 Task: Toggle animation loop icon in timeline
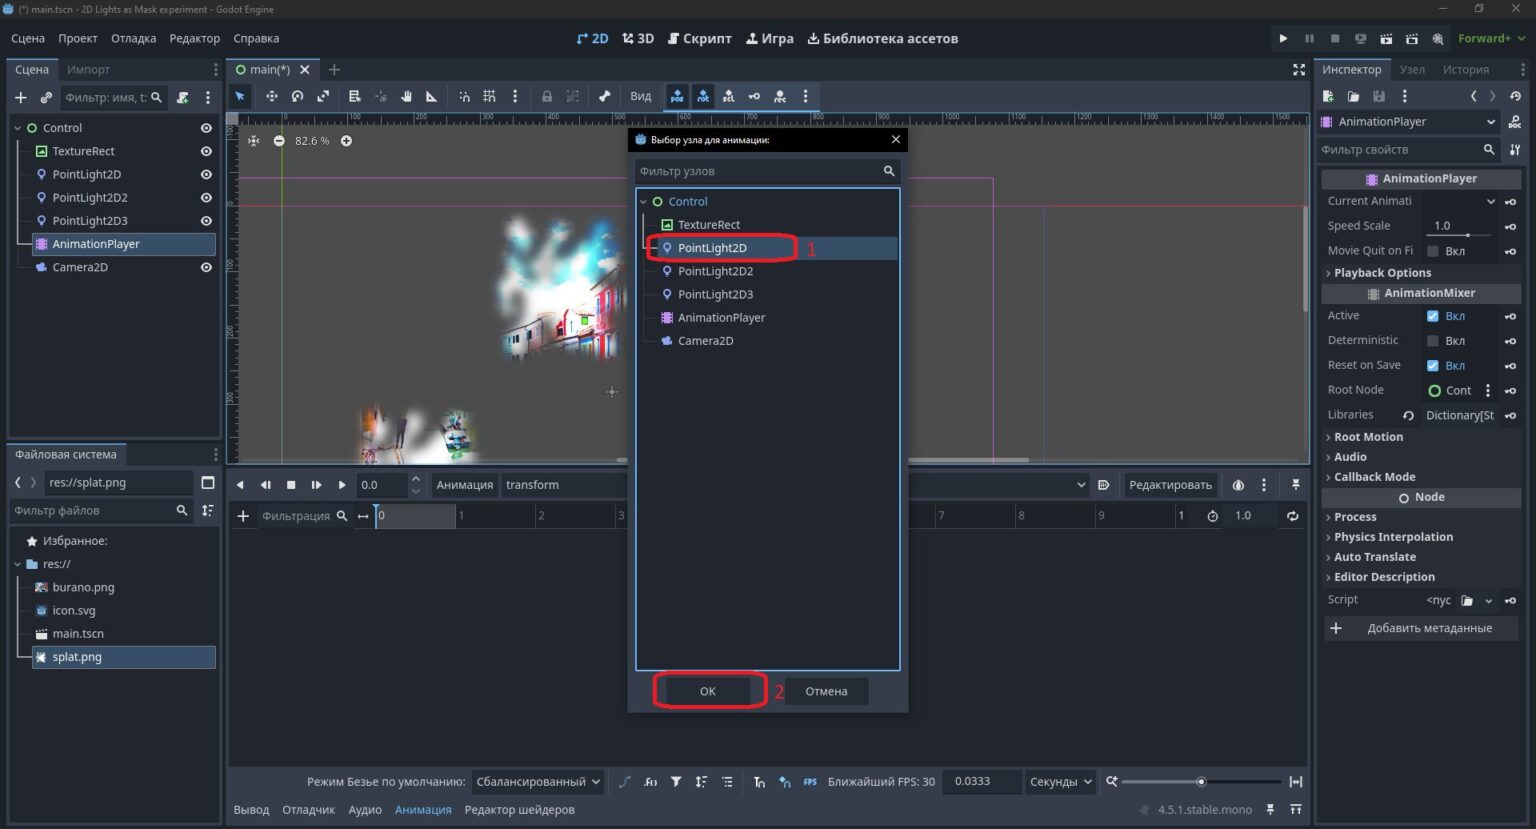1292,516
